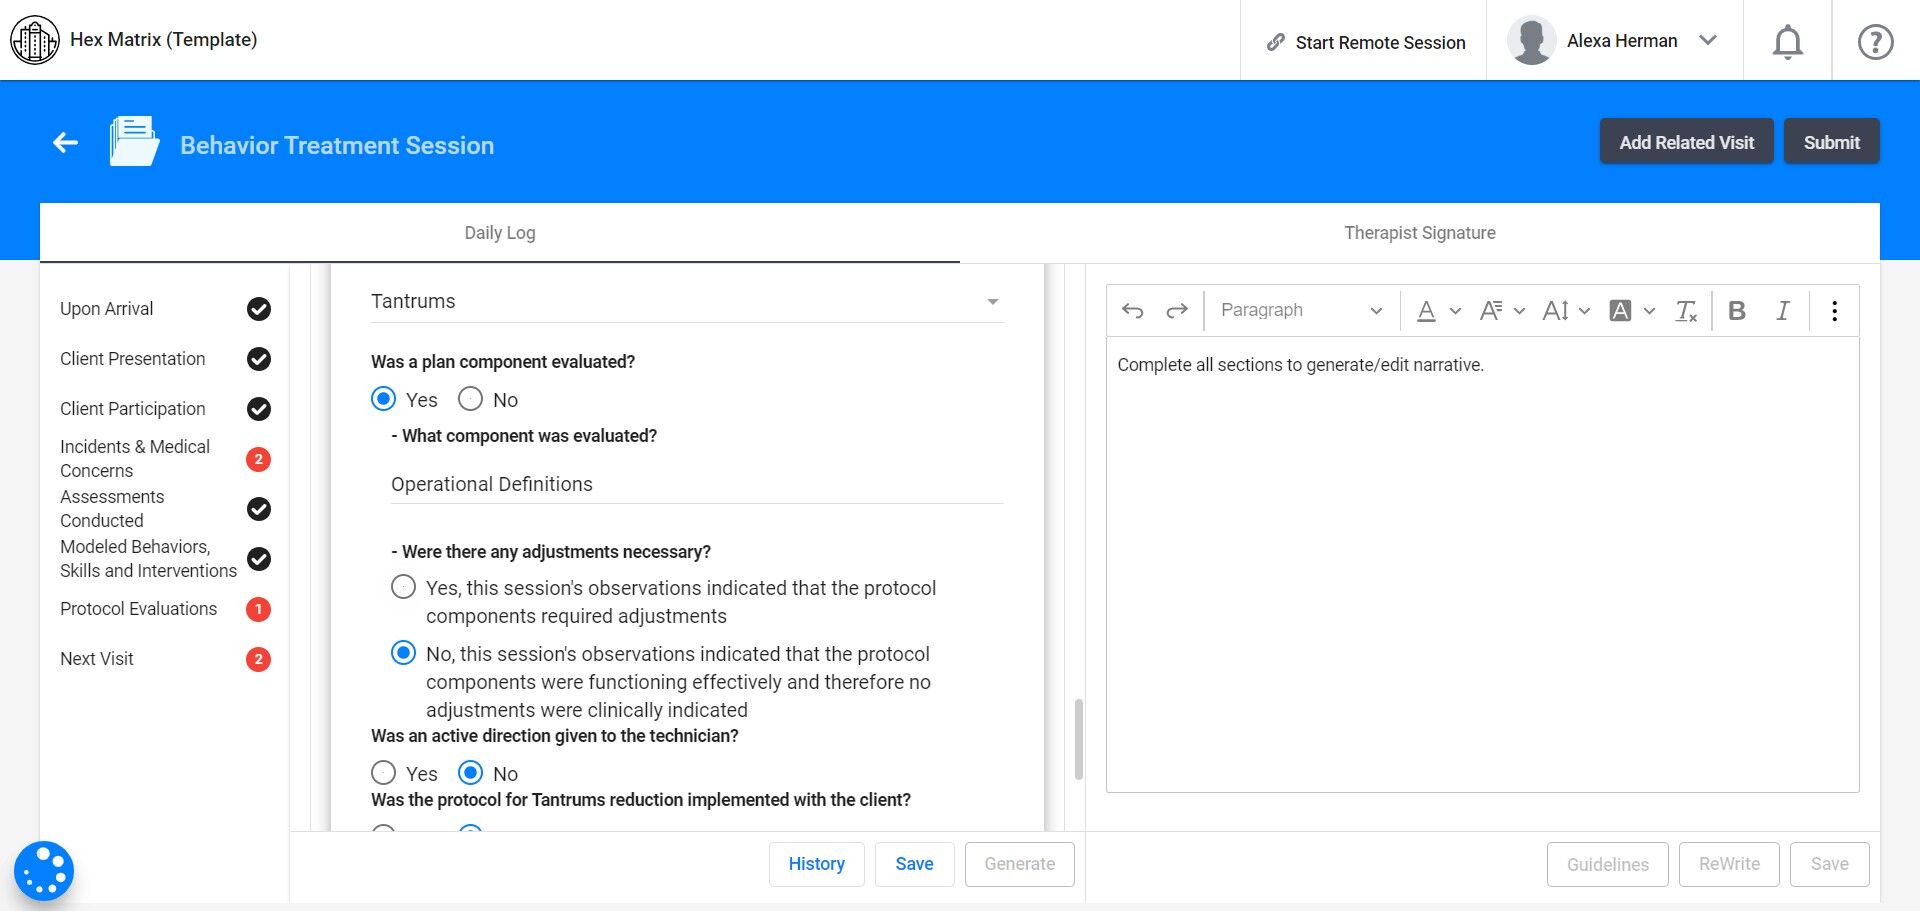The image size is (1920, 911).
Task: Toggle italic formatting in editor
Action: pyautogui.click(x=1782, y=311)
